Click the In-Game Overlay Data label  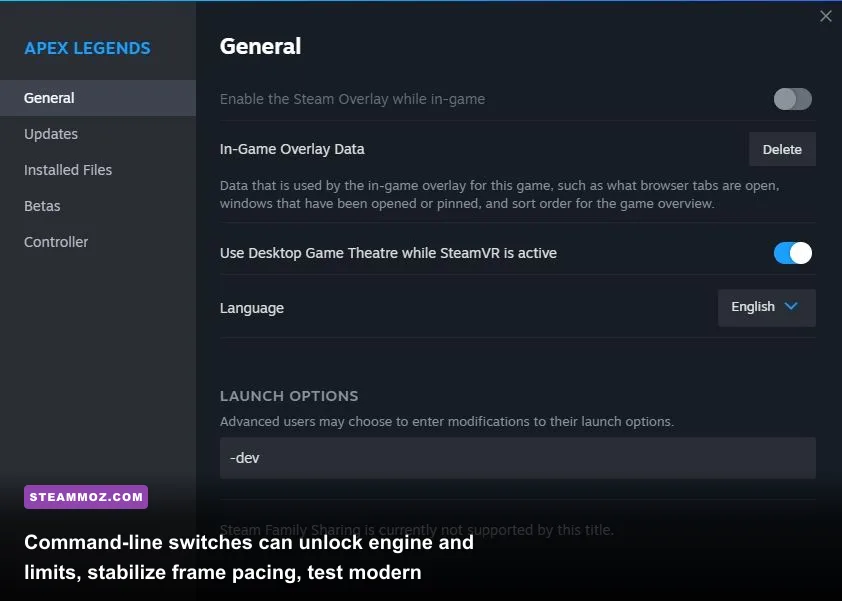point(292,149)
